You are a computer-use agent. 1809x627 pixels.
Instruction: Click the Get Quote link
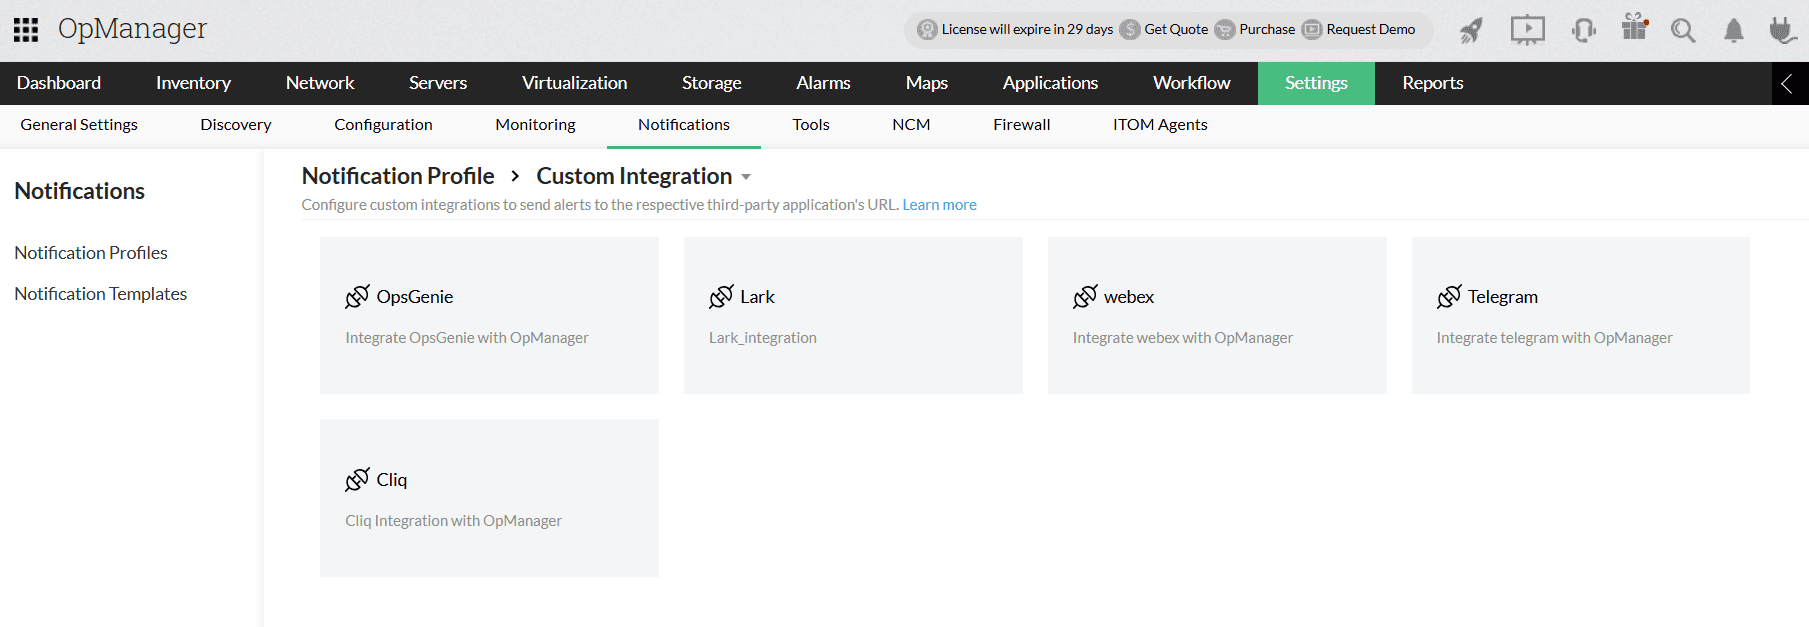[x=1176, y=30]
